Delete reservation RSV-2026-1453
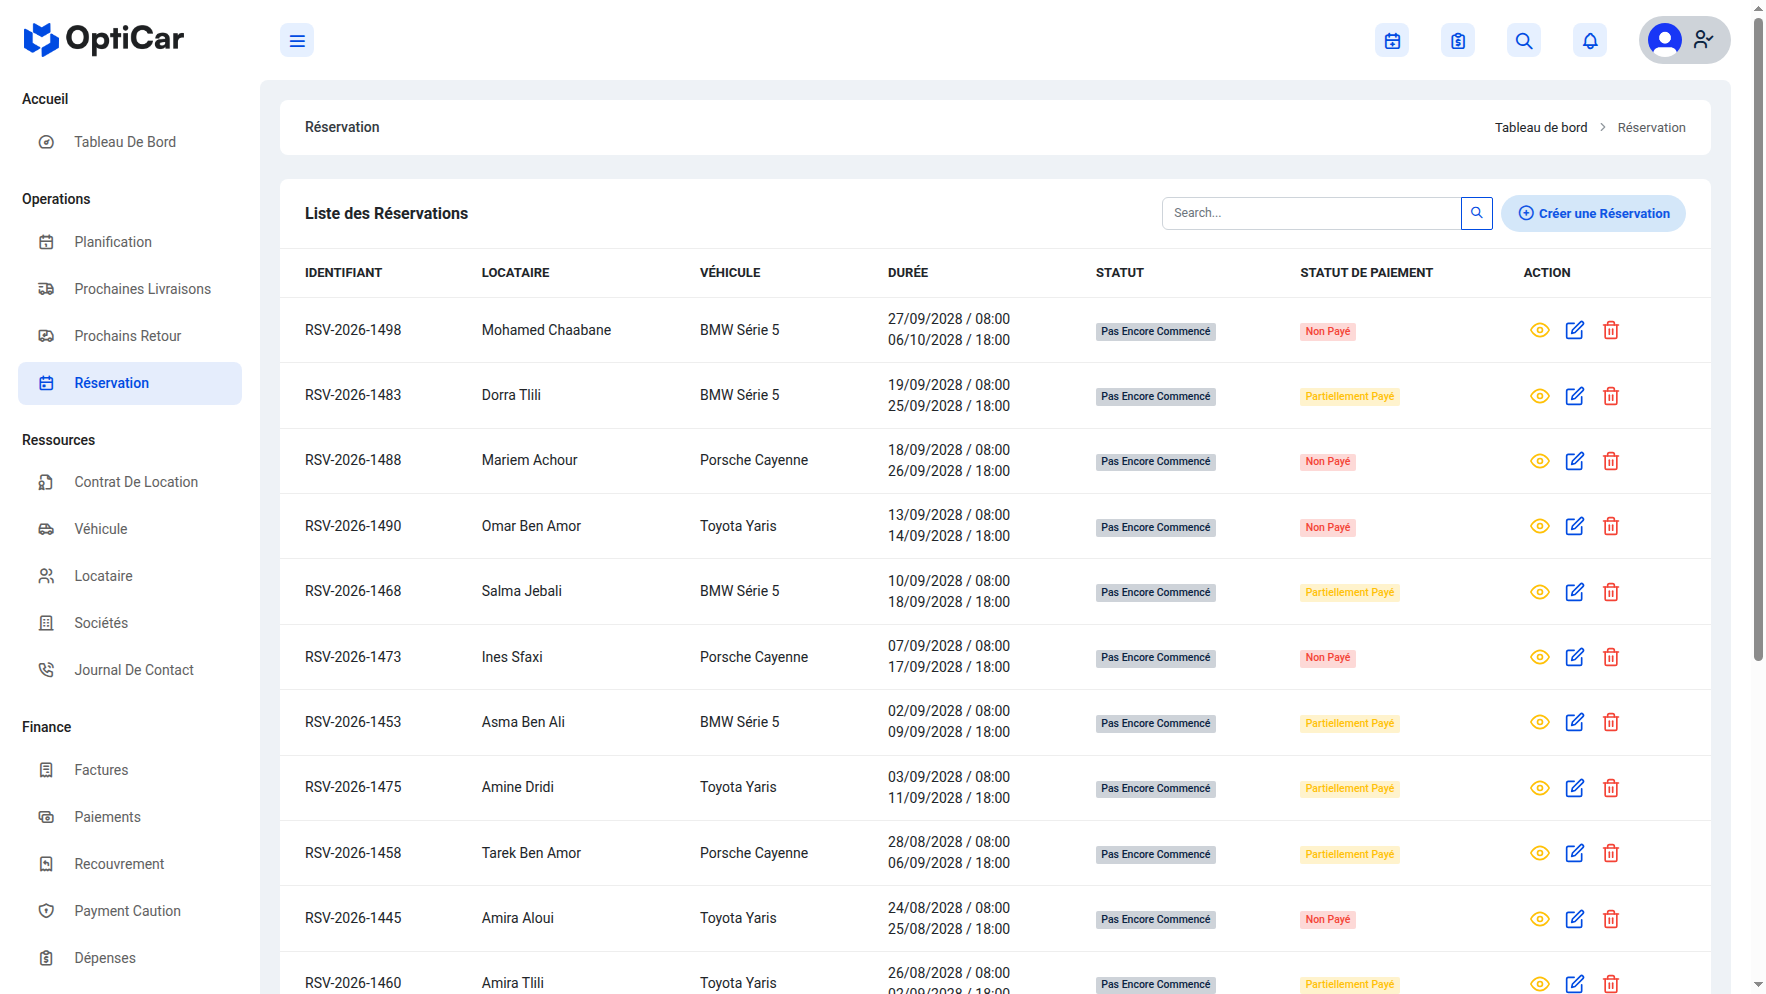1766x994 pixels. click(1611, 722)
